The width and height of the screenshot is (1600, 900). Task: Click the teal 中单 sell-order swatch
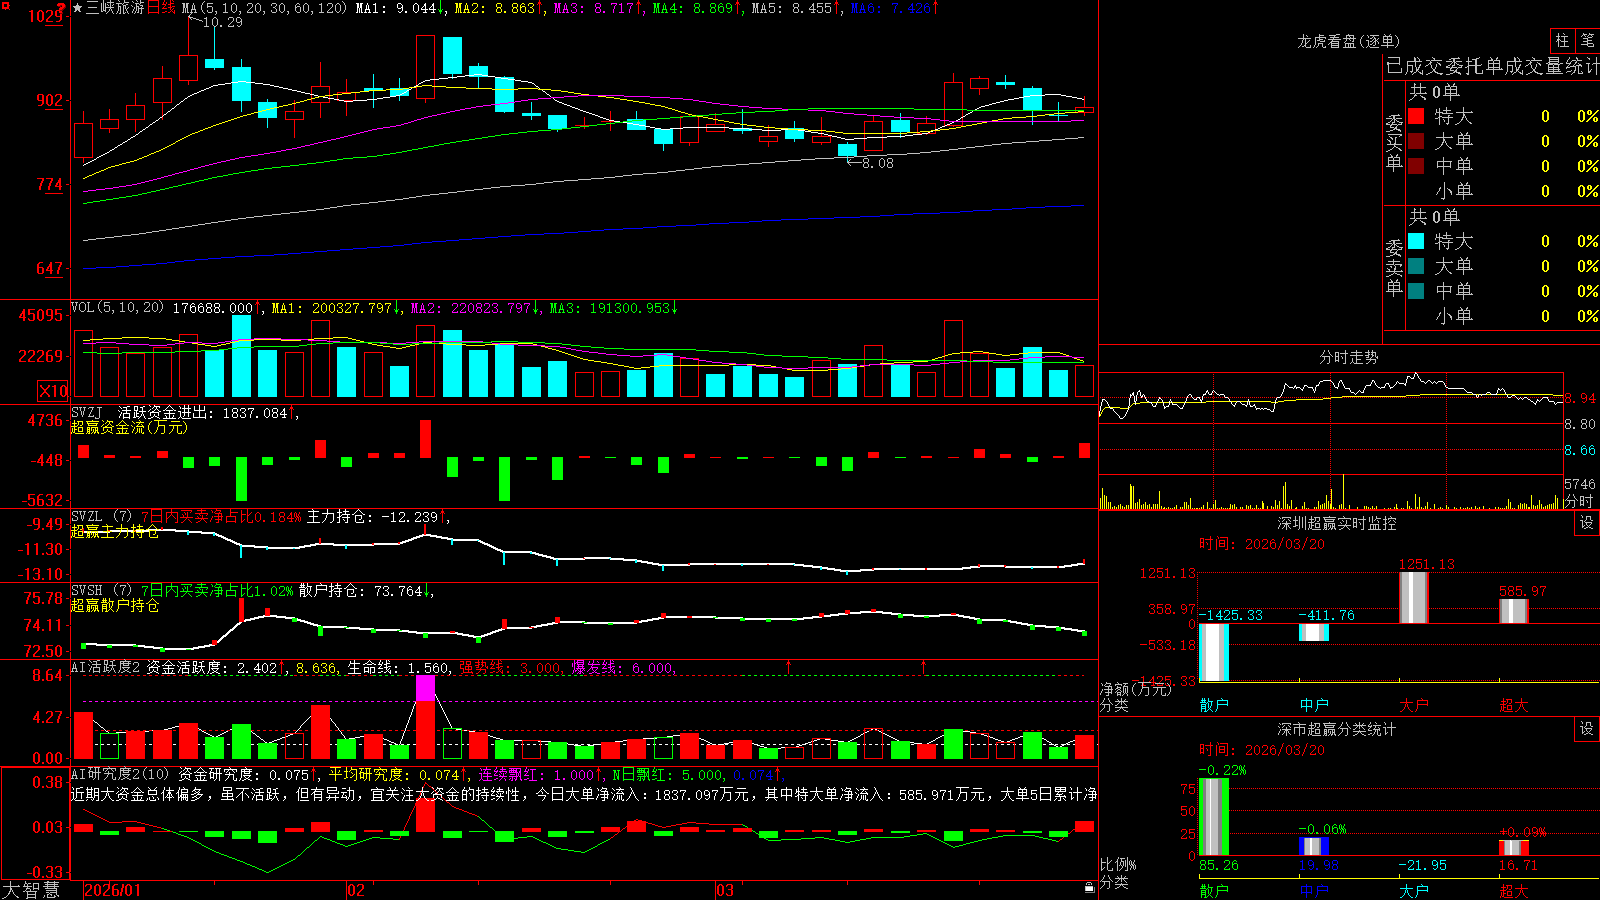click(1416, 291)
